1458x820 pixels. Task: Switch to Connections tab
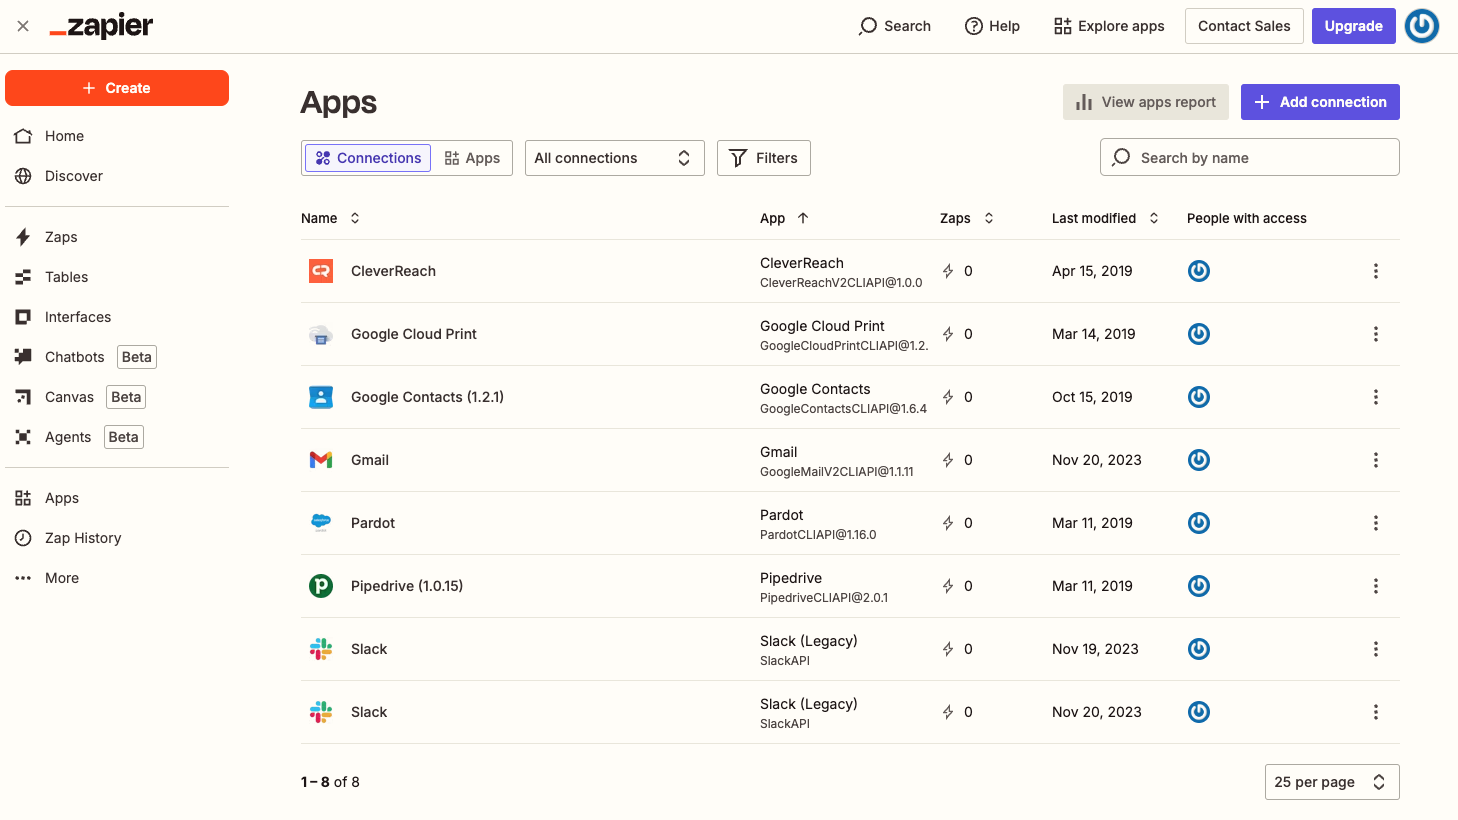368,158
